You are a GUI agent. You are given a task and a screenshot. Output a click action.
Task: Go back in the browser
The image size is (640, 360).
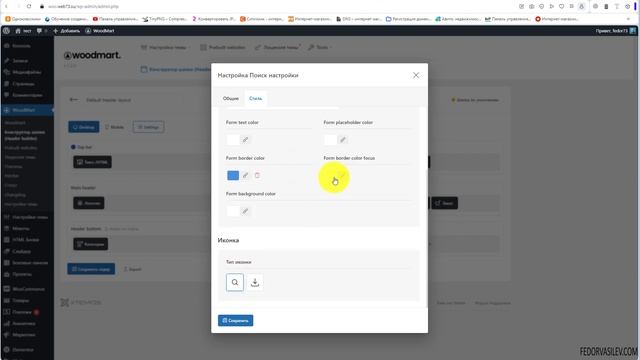[6, 7]
